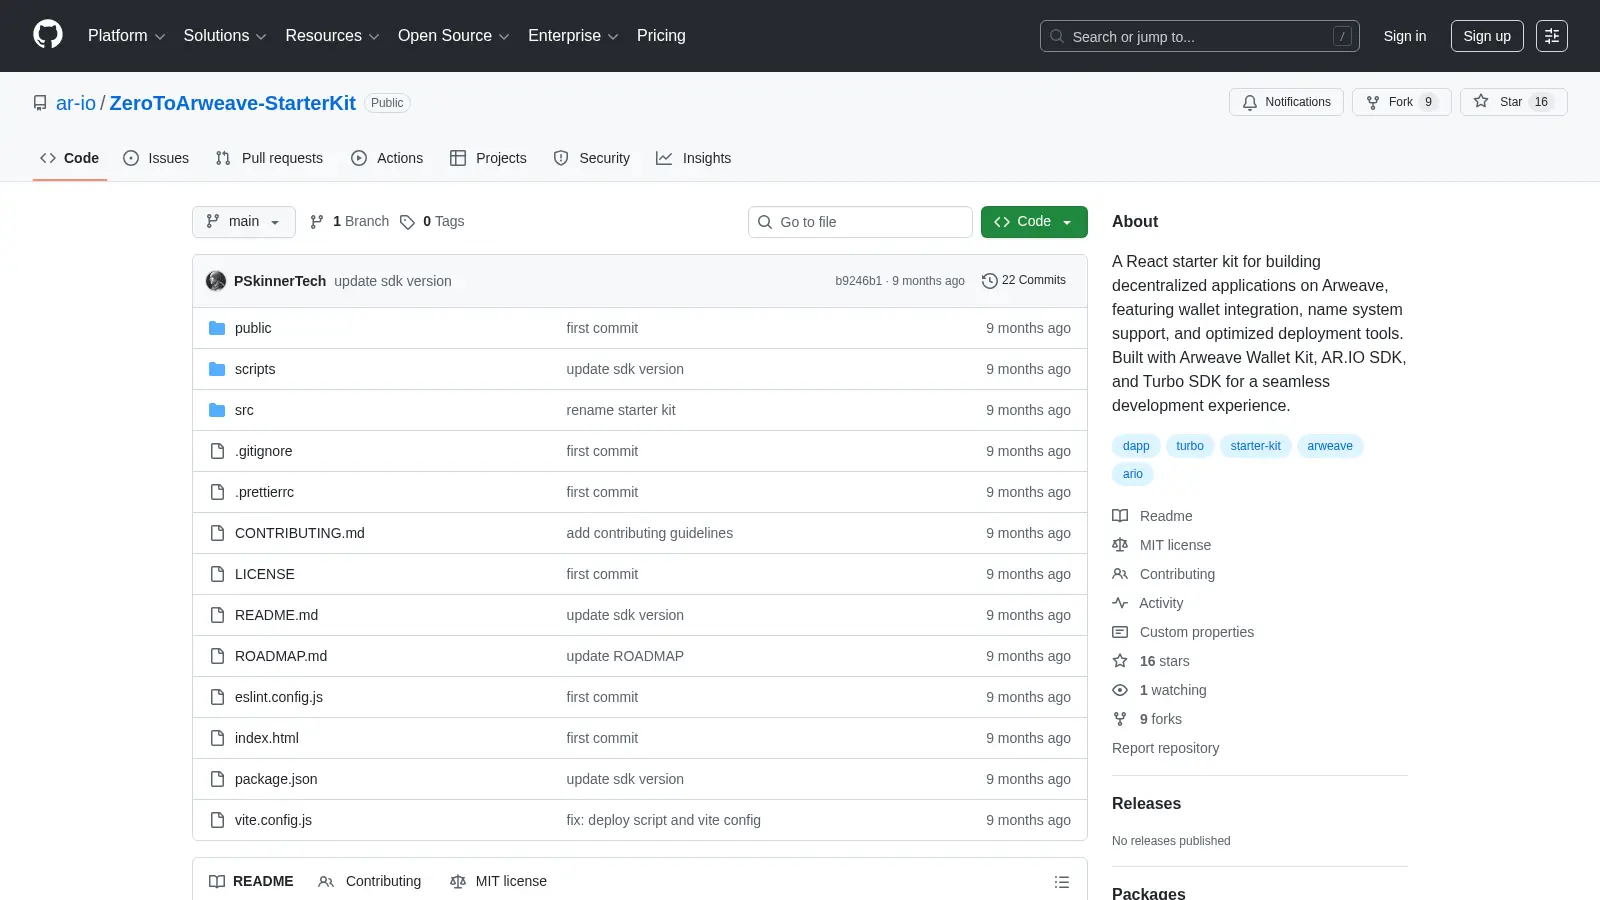
Task: Click the file icon next to vite.config.js
Action: 217,820
